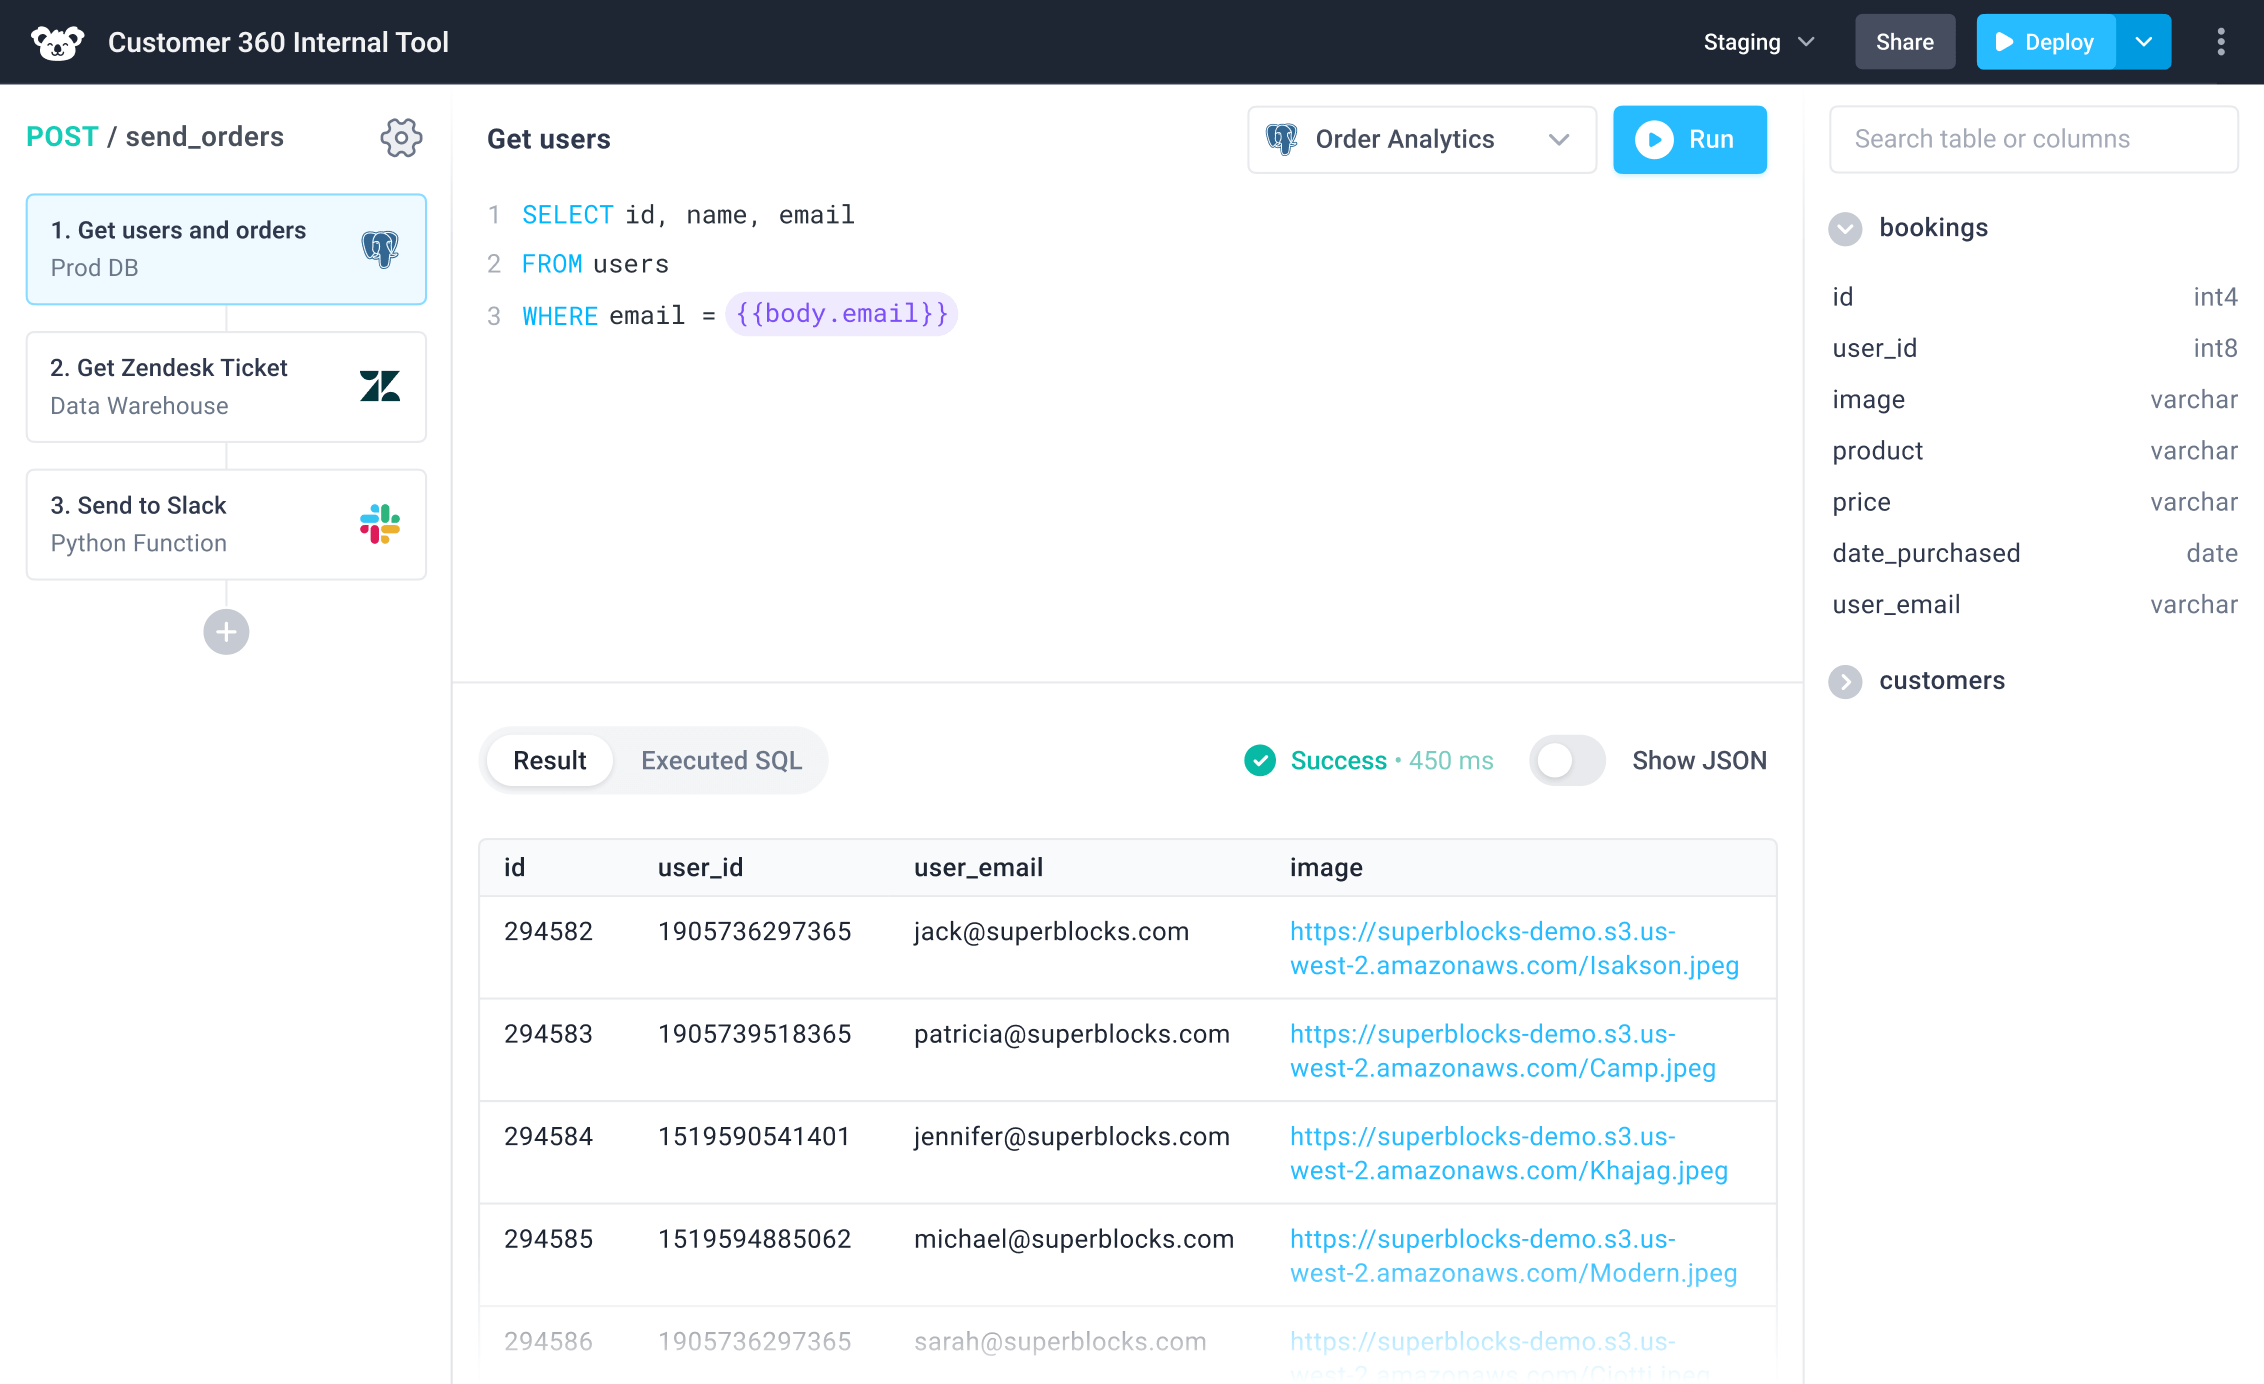
Task: Click the Postgres elephant icon in step 1
Action: tap(380, 248)
